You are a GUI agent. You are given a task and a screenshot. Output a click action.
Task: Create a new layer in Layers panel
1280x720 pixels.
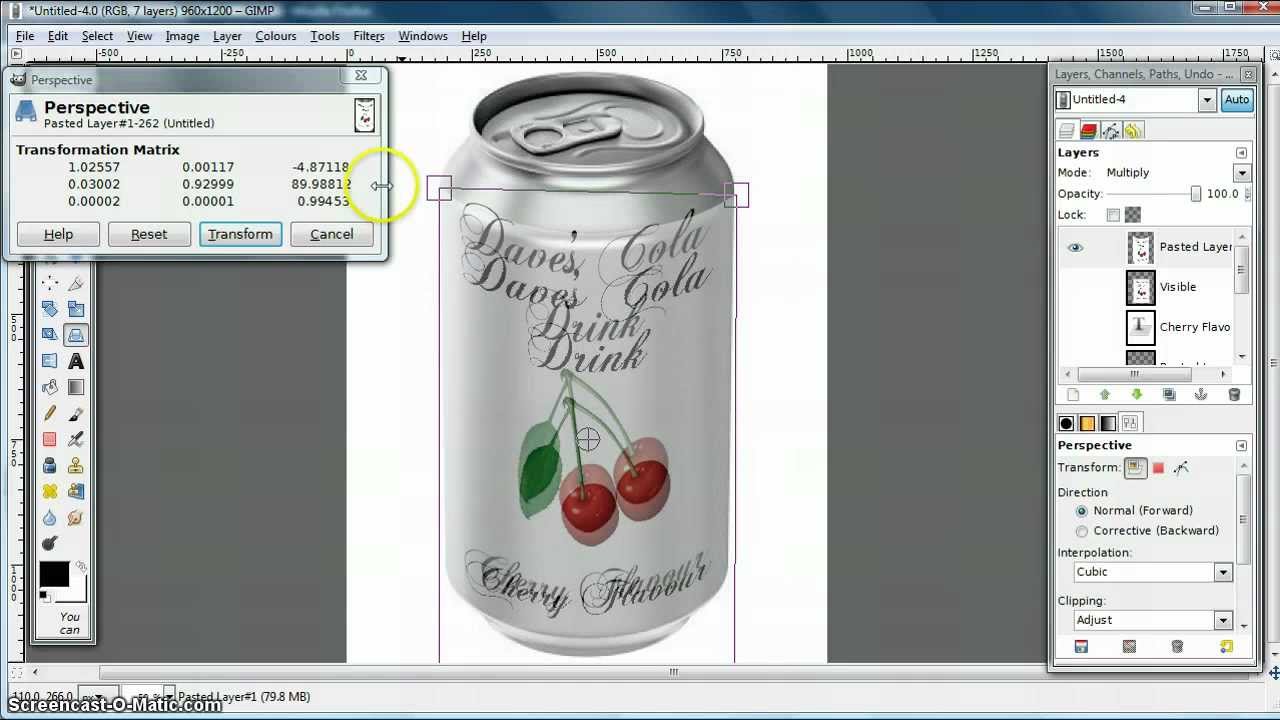tap(1072, 395)
